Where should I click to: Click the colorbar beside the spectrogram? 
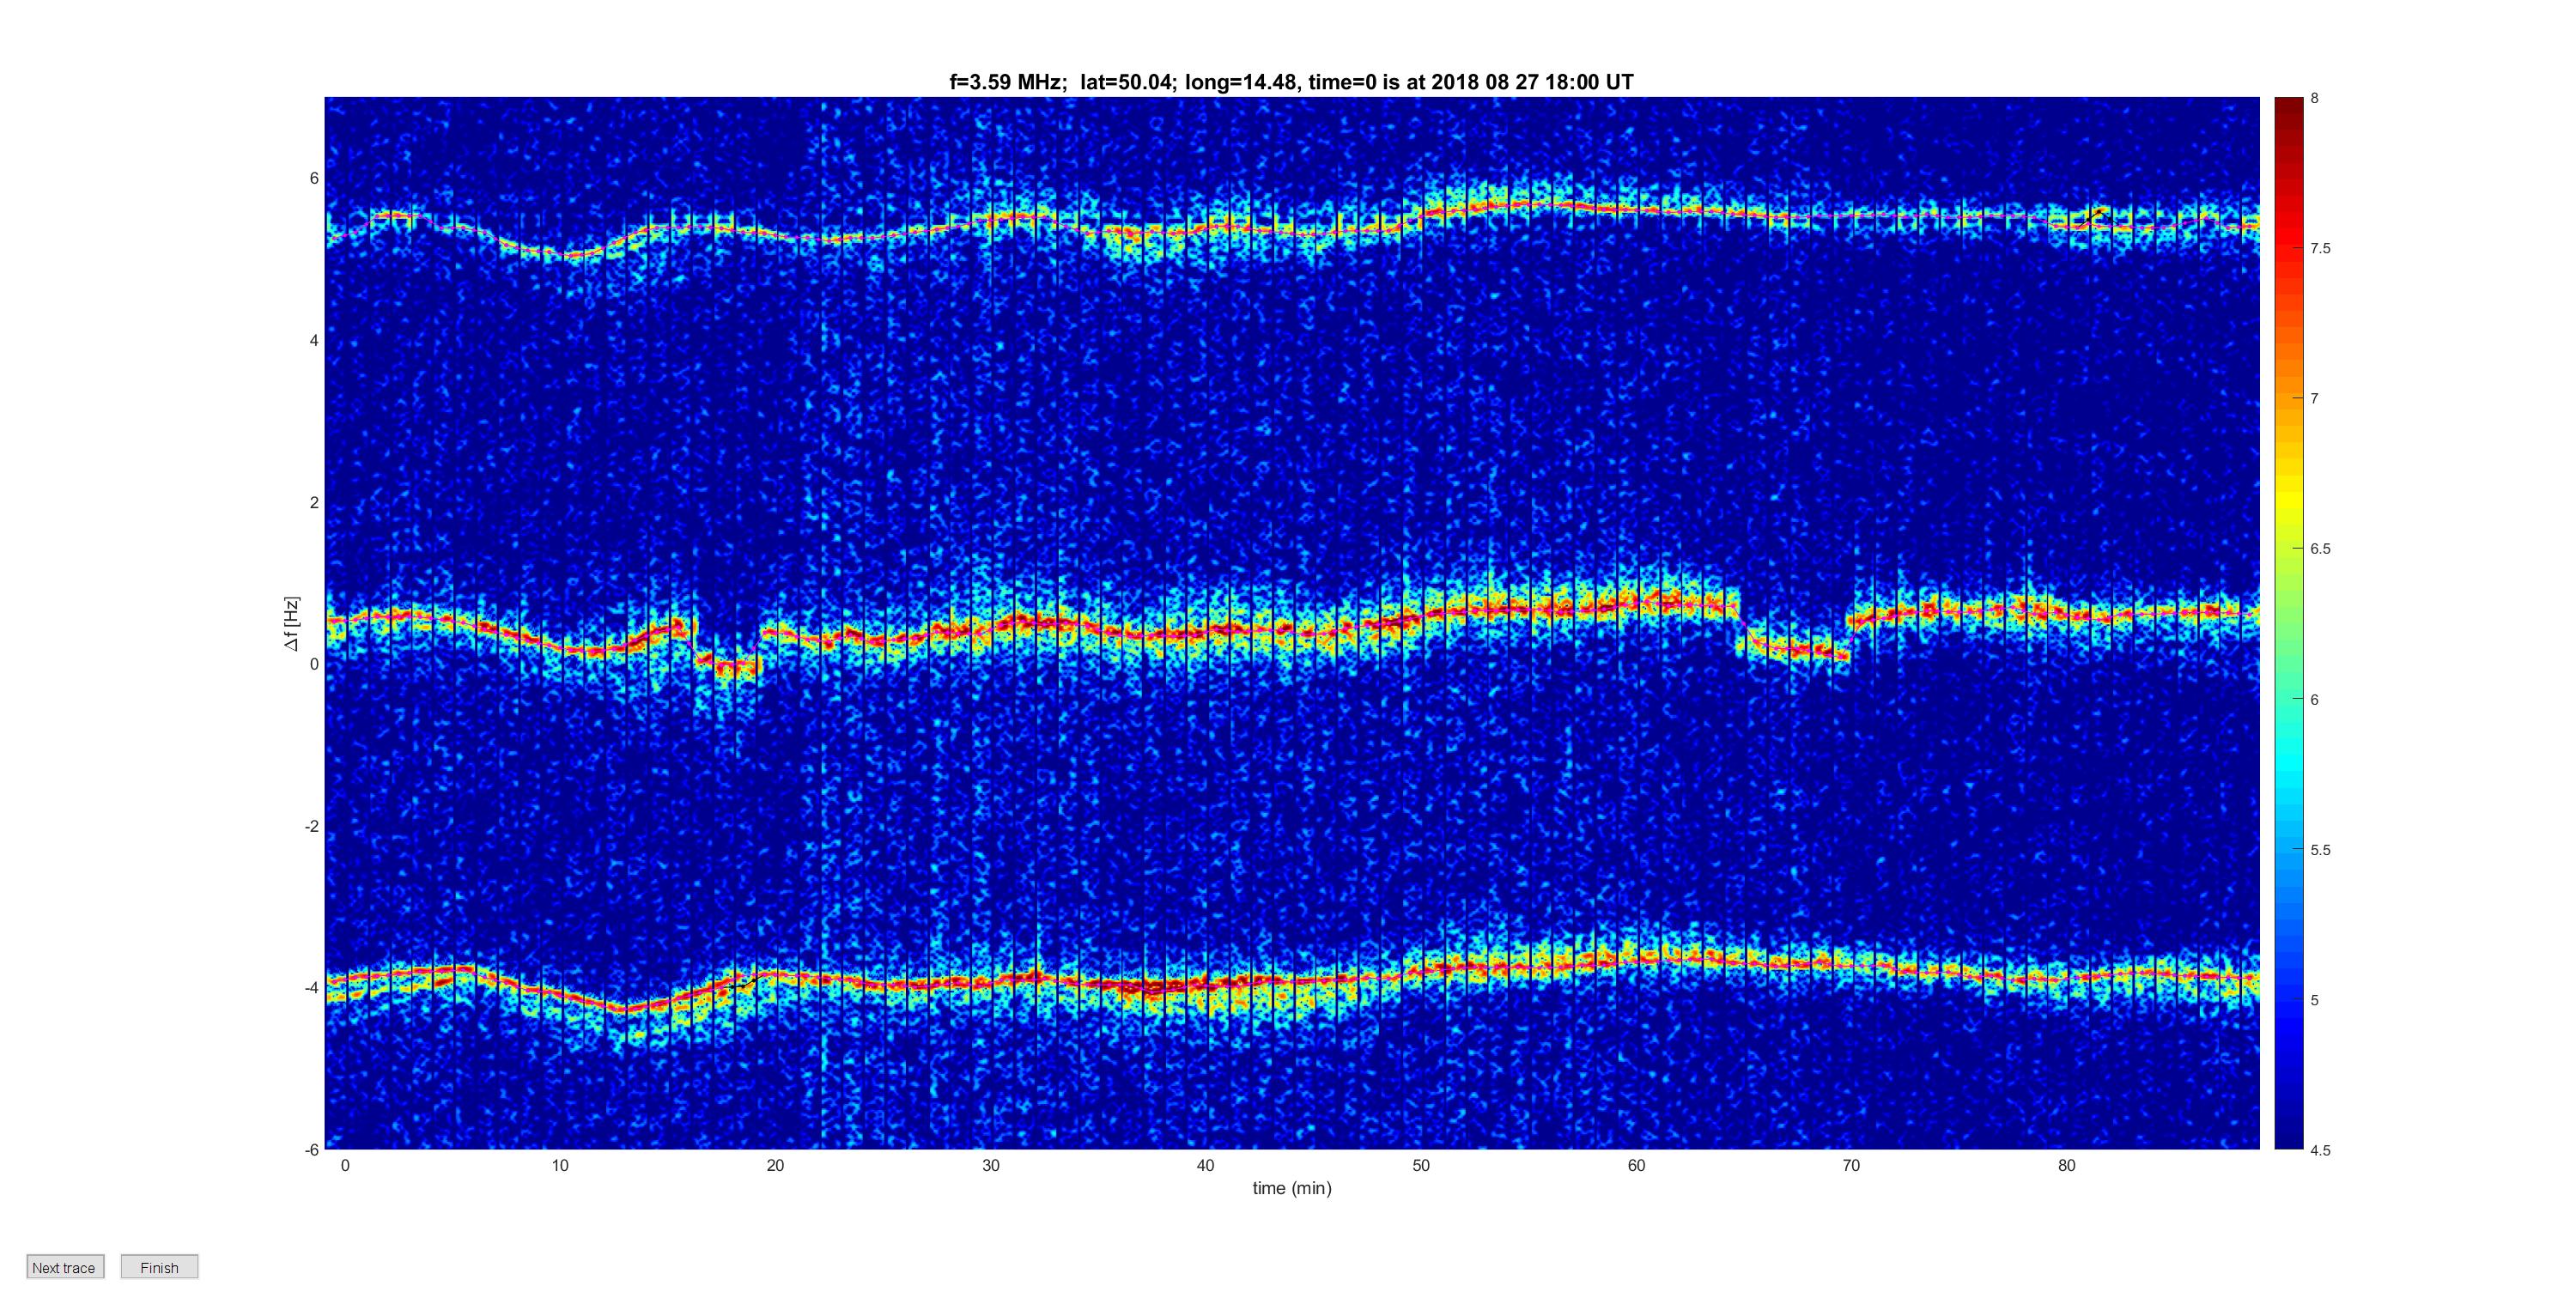[x=2289, y=623]
